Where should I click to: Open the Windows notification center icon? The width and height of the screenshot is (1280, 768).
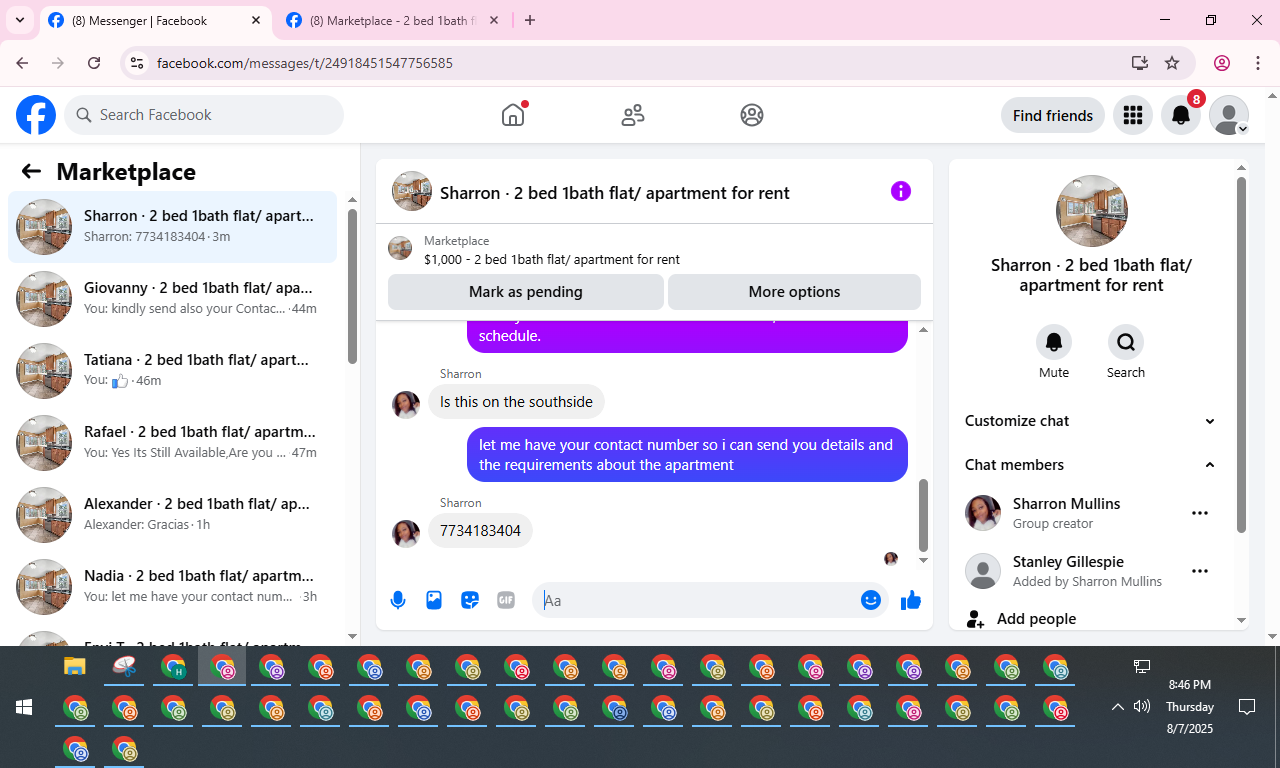[1247, 707]
